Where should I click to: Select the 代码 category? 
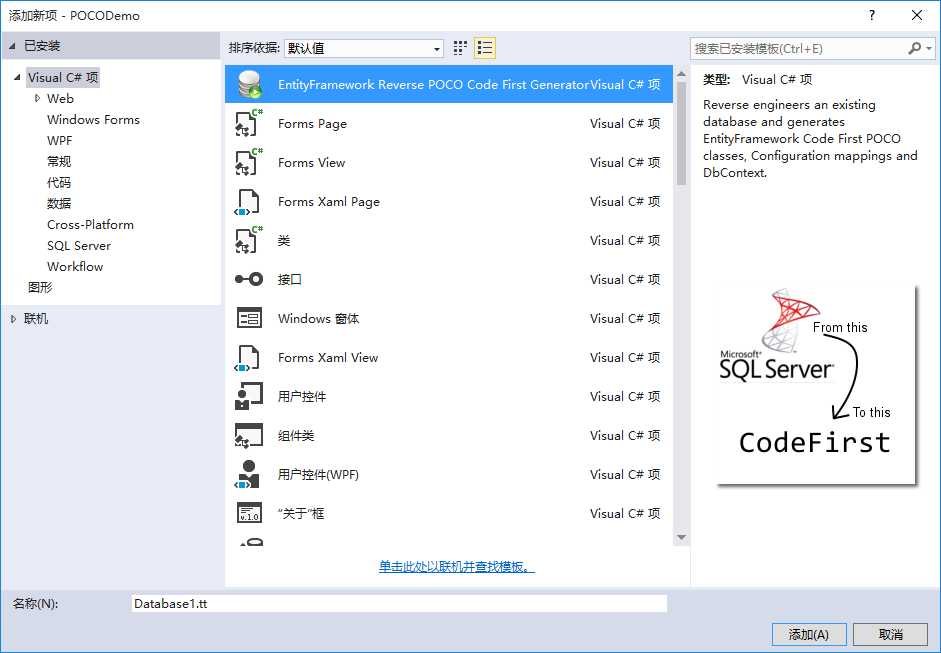59,182
